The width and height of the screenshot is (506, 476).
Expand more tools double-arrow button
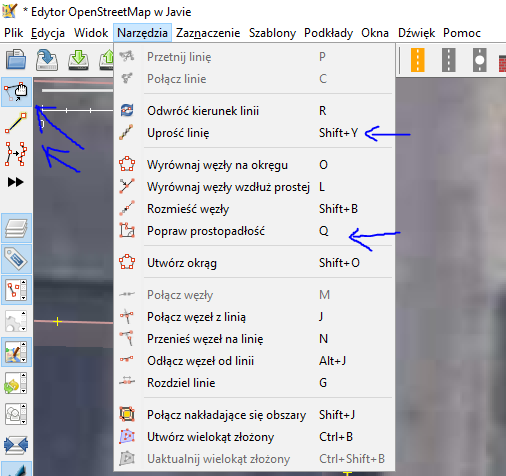pyautogui.click(x=16, y=182)
